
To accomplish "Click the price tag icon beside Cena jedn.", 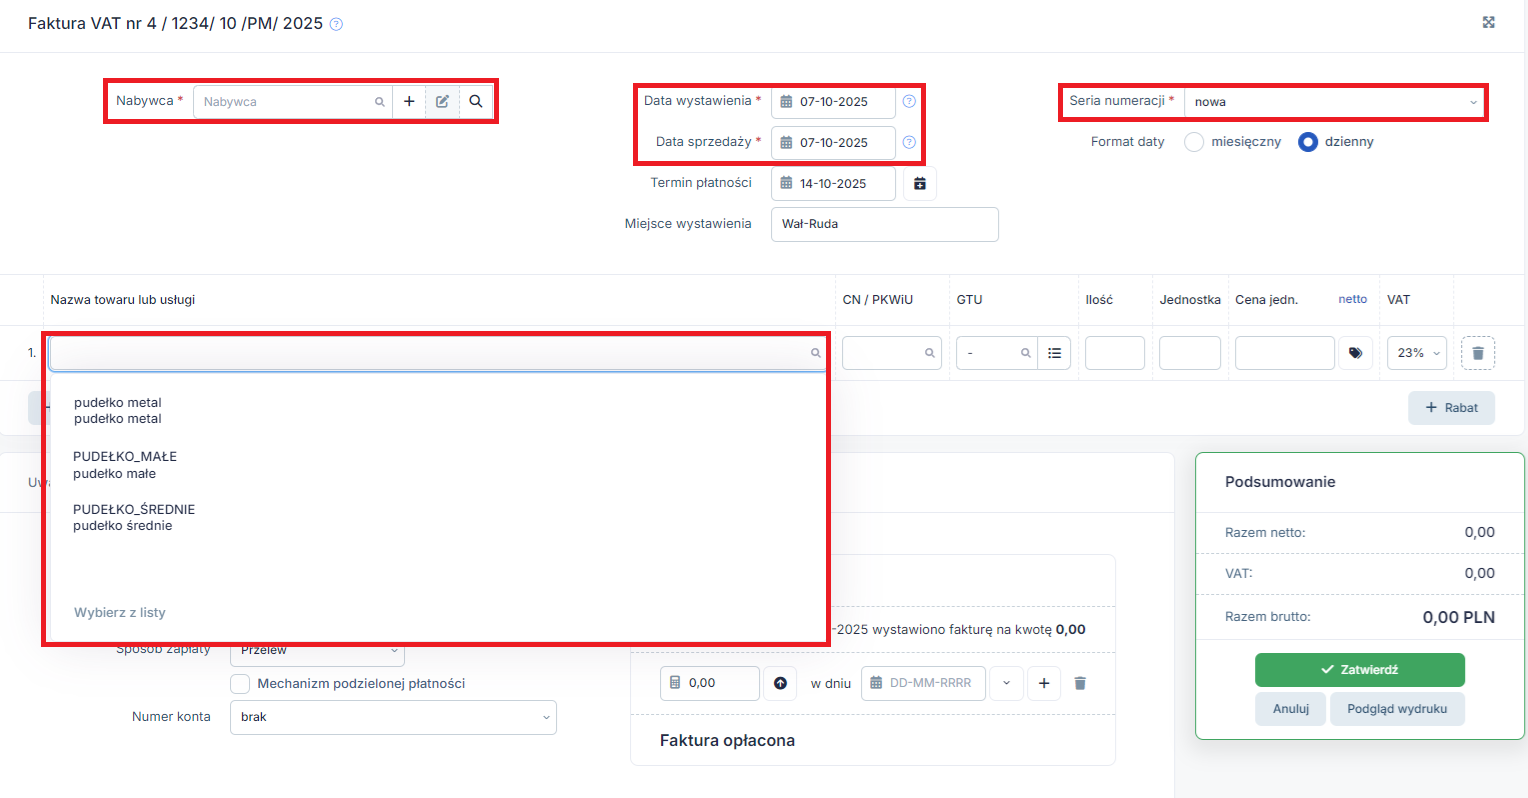I will point(1355,353).
